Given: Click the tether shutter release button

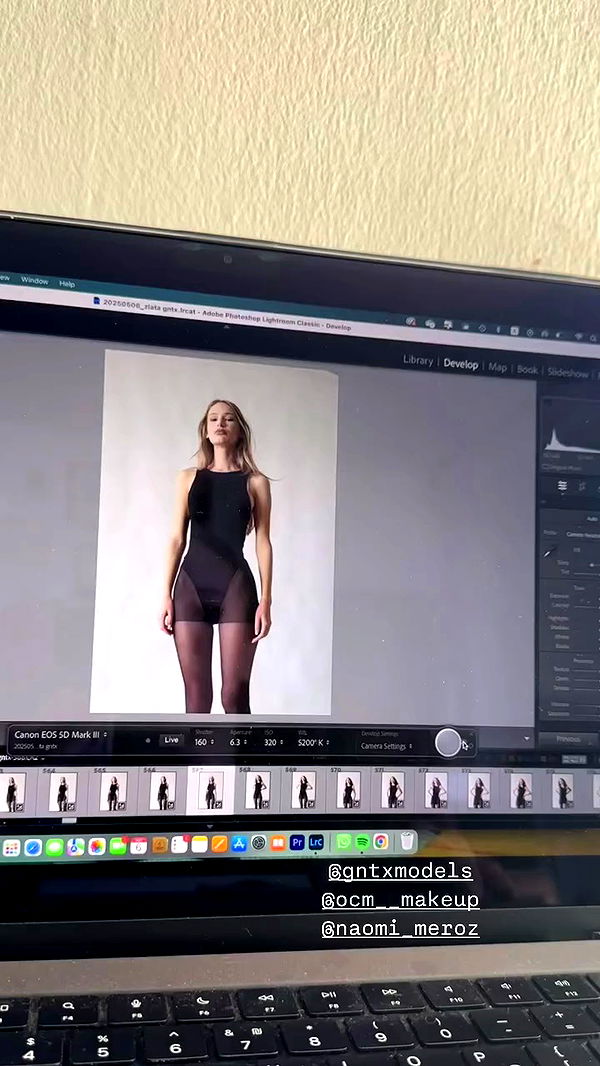Looking at the screenshot, I should tap(448, 742).
